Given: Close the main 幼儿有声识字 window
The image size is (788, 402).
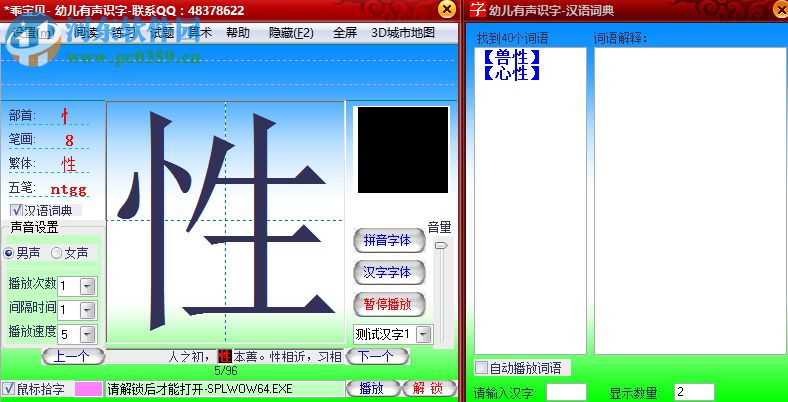Looking at the screenshot, I should (447, 9).
